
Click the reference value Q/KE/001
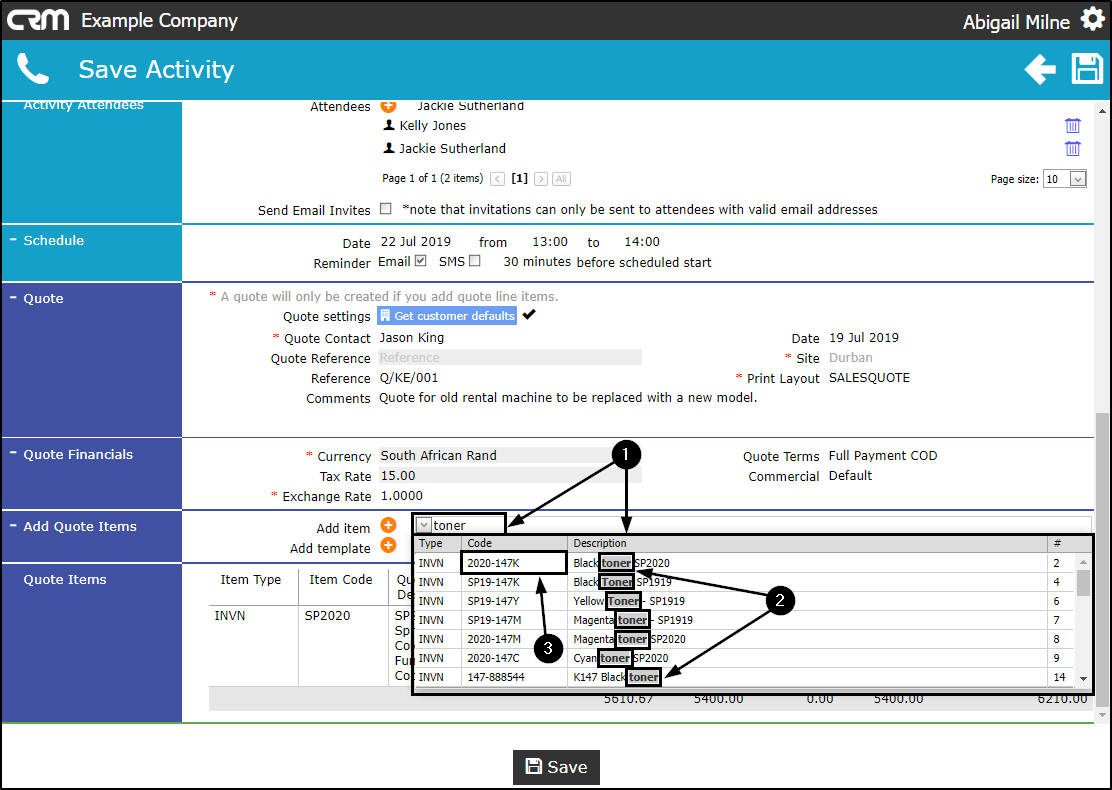point(408,378)
